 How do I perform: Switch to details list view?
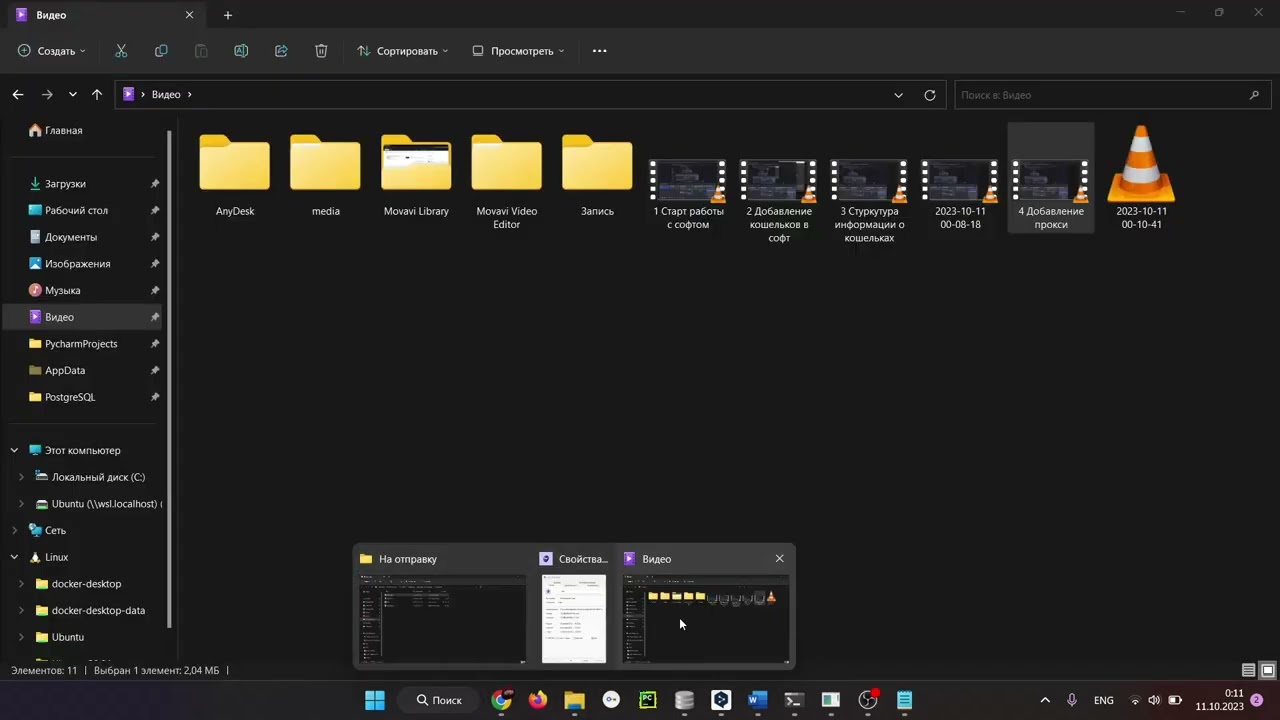click(x=1249, y=670)
